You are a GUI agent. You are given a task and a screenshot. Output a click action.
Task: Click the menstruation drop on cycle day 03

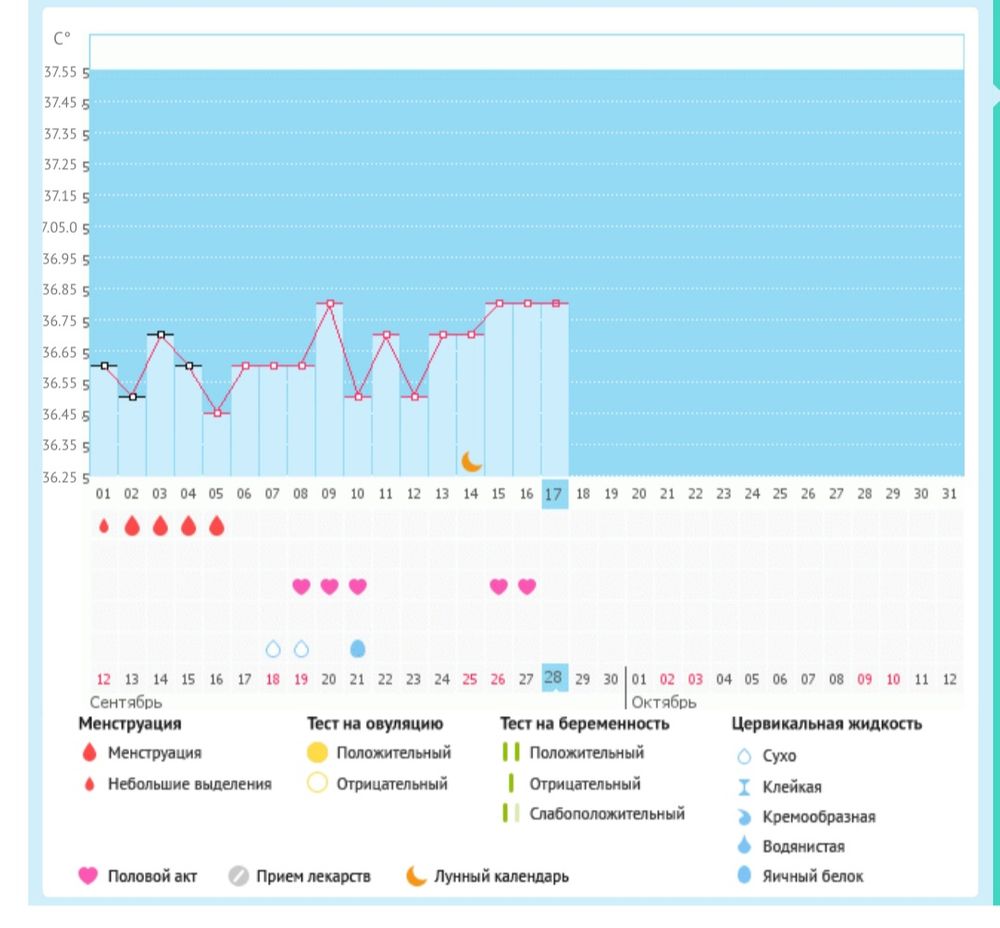(x=160, y=526)
